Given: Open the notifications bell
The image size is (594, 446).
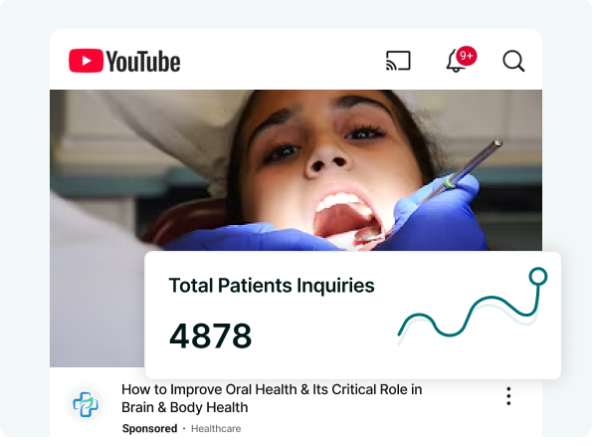Looking at the screenshot, I should (456, 62).
